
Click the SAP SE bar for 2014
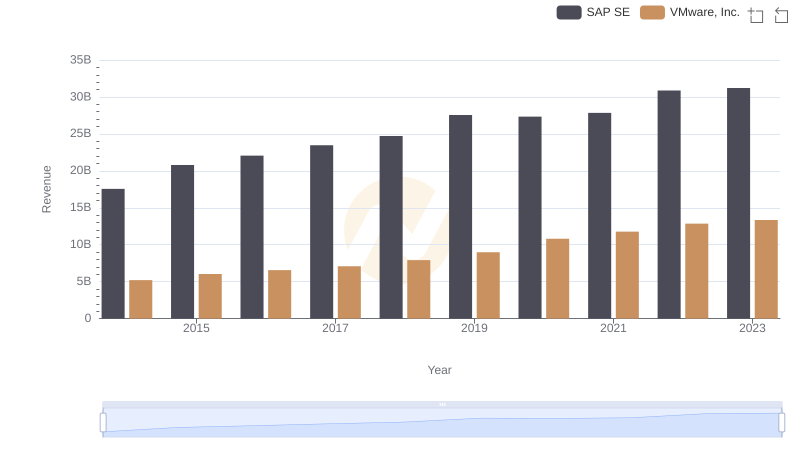pos(113,254)
